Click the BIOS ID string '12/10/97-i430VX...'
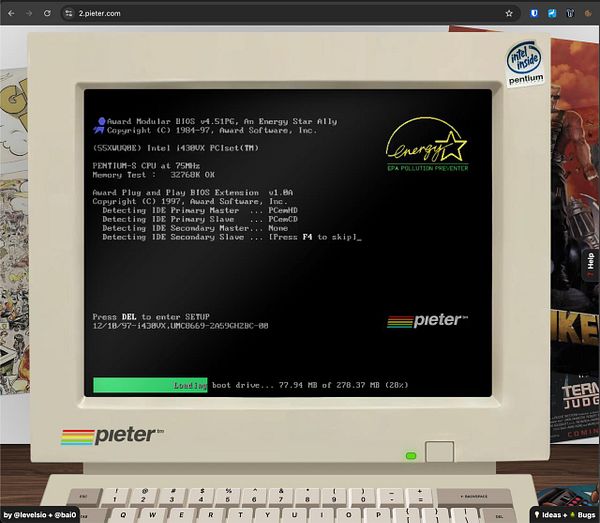 (180, 326)
